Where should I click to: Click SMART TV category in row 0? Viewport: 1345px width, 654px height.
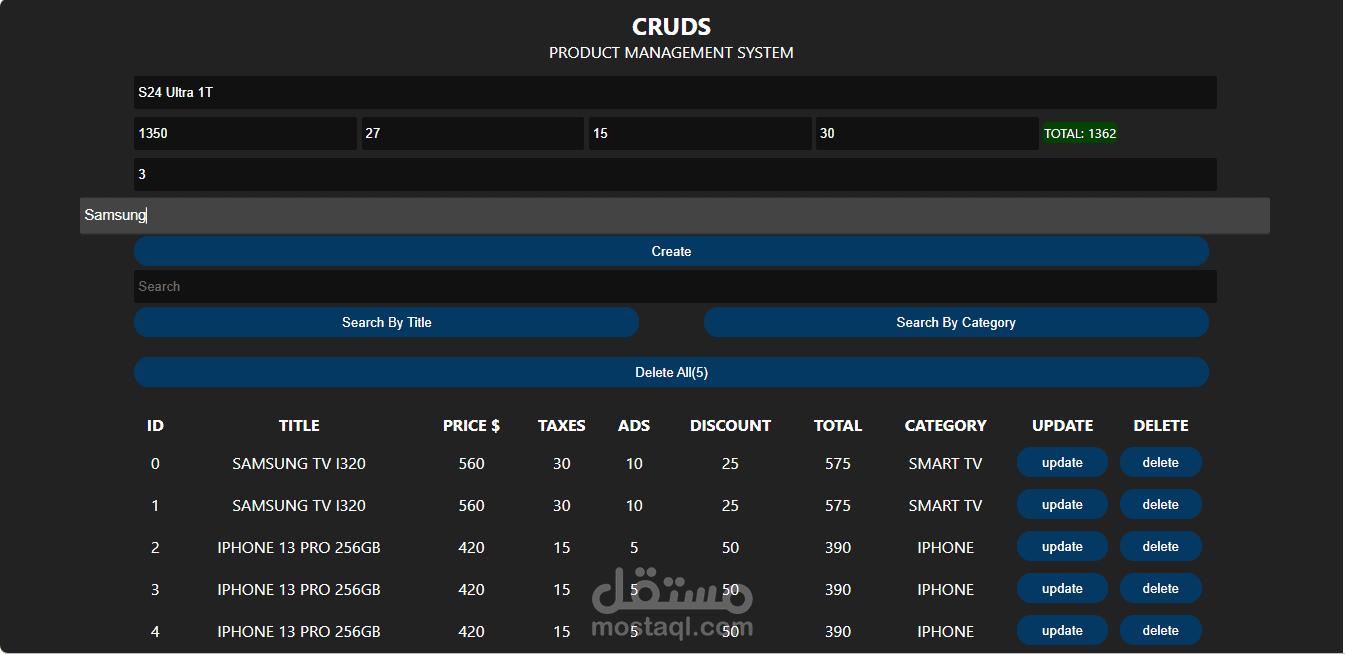[x=945, y=464]
